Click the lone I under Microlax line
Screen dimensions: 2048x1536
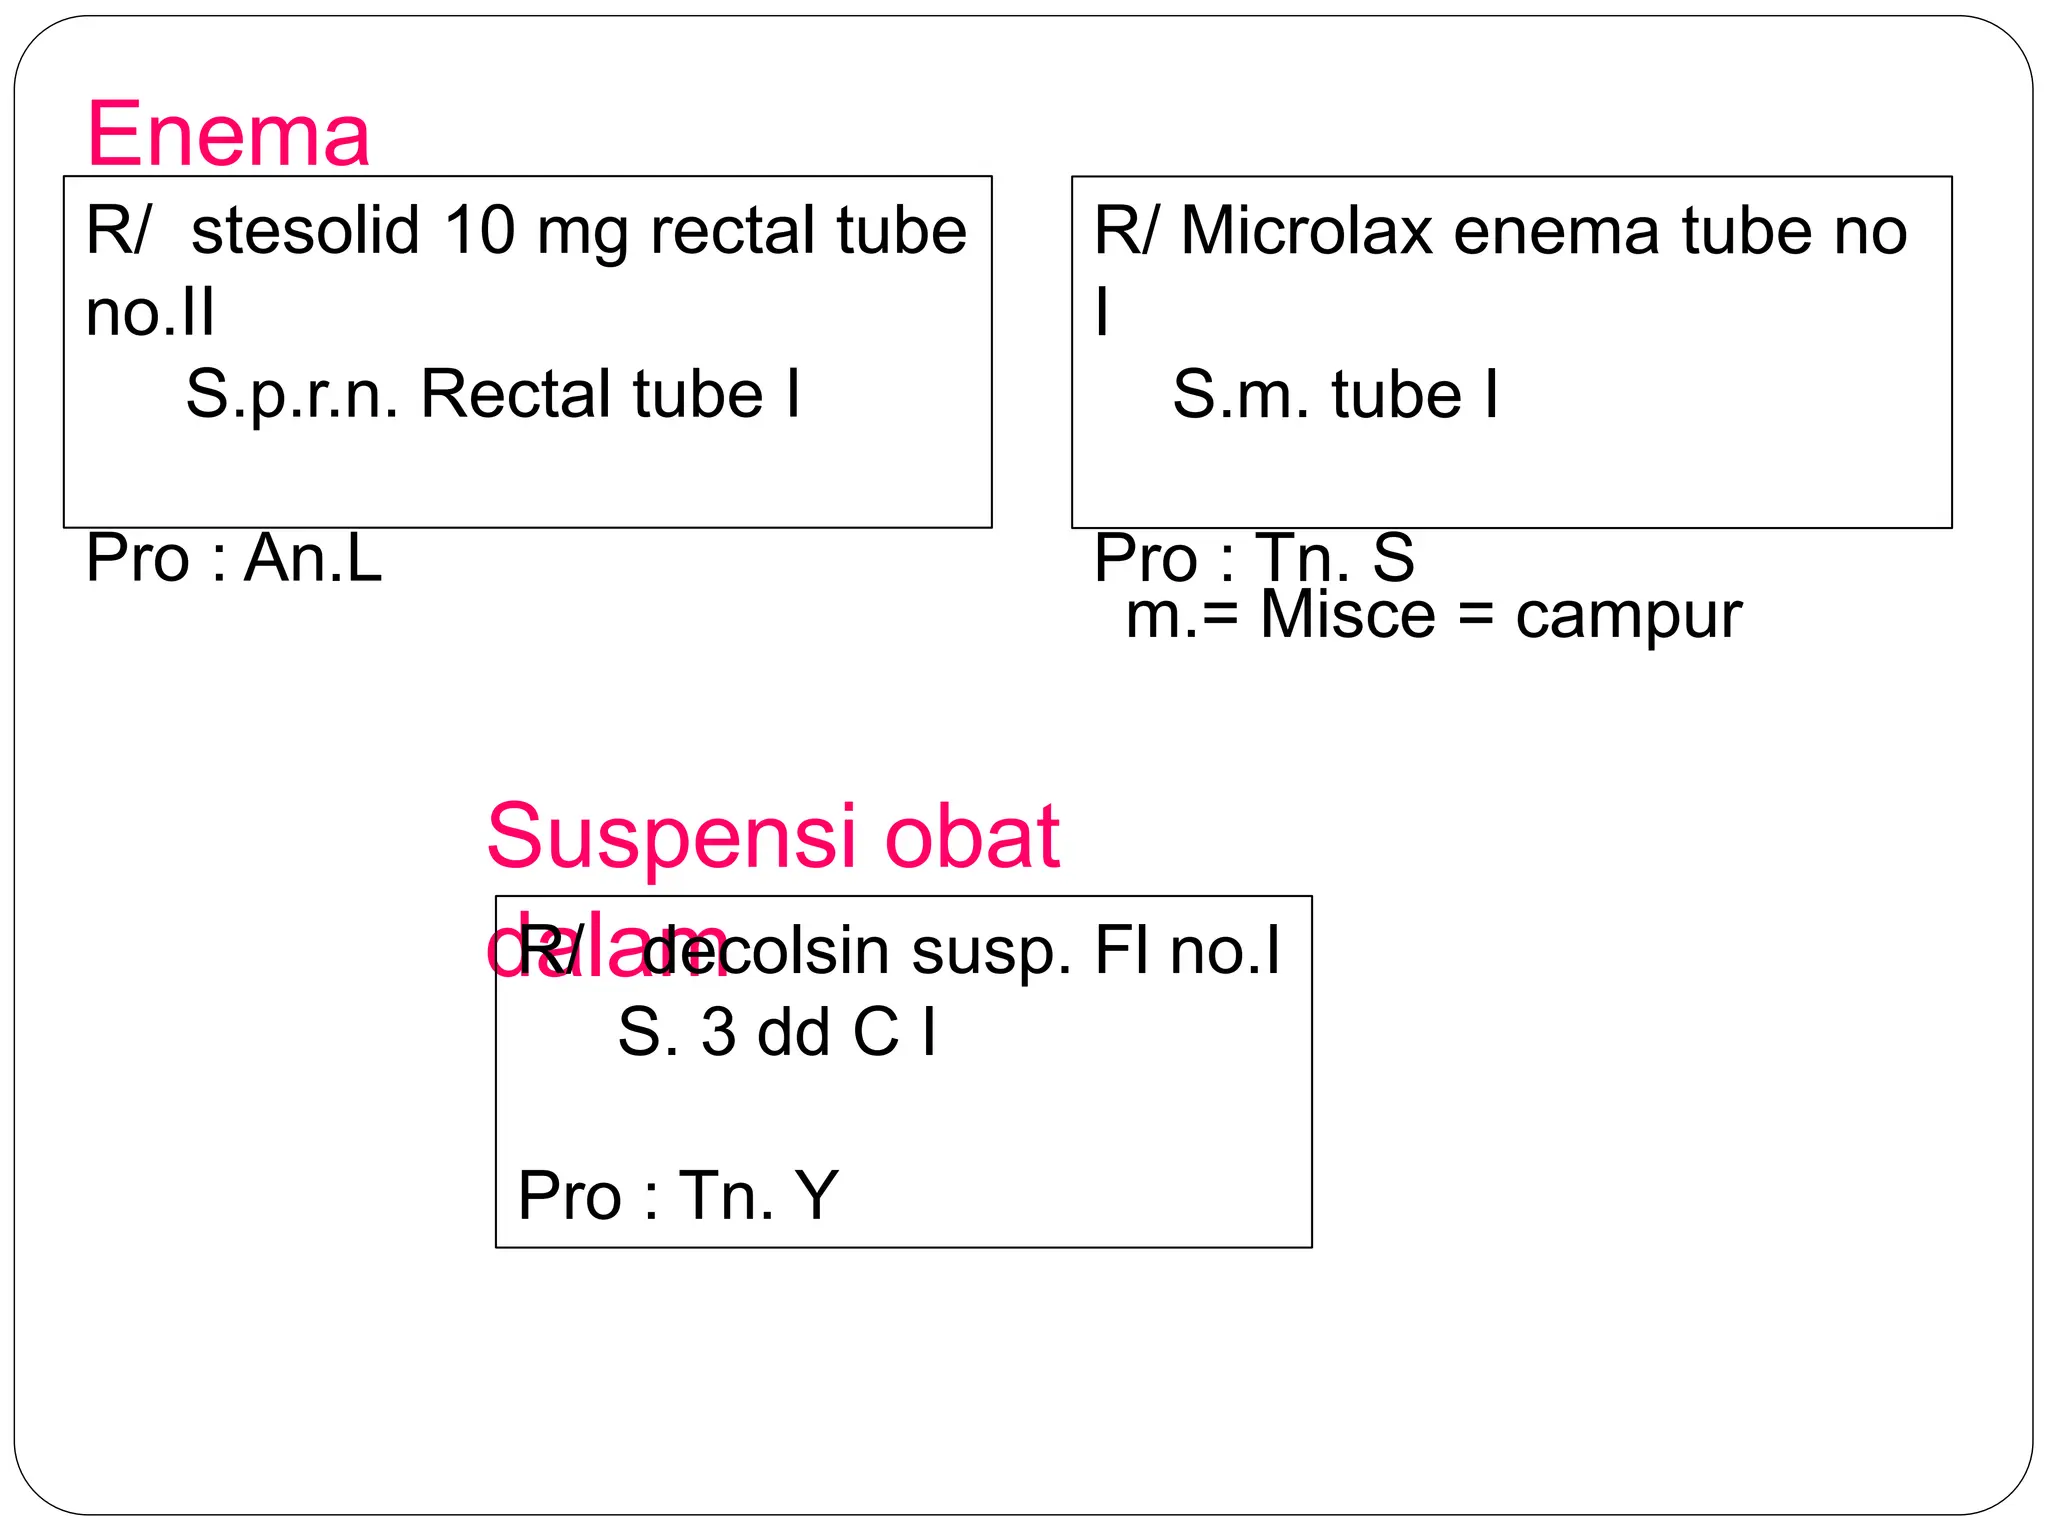1102,312
